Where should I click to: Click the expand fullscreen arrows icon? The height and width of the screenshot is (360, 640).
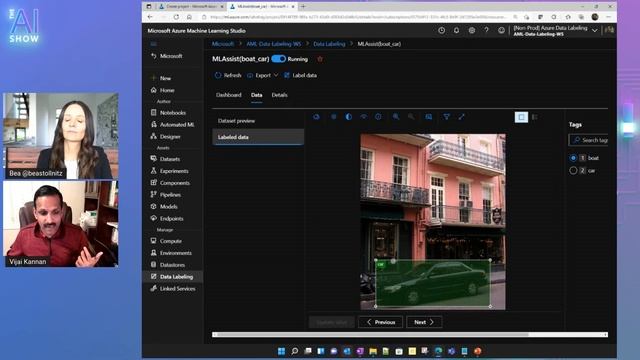coord(462,117)
